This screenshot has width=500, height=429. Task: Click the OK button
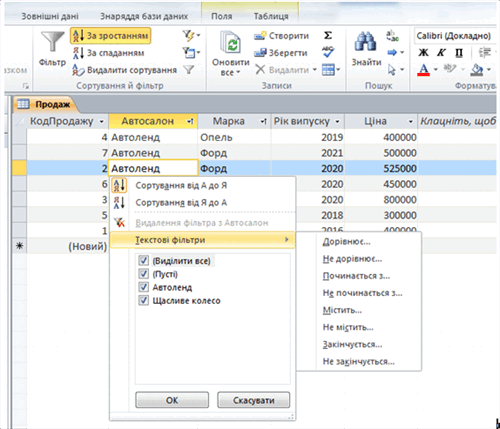click(x=172, y=400)
